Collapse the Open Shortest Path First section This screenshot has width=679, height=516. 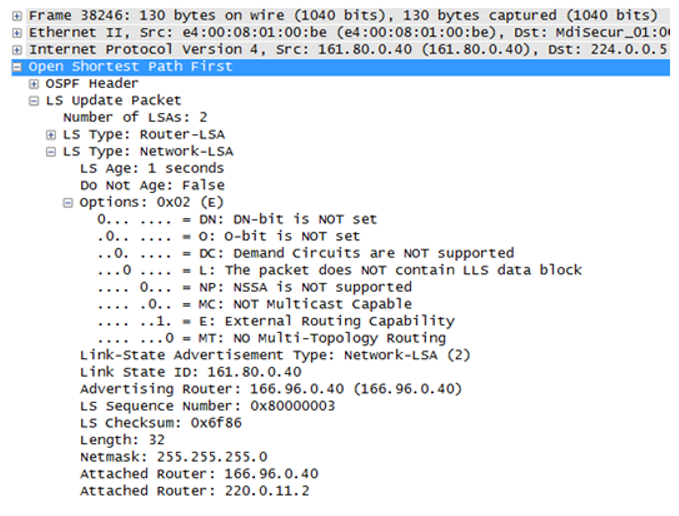click(x=17, y=67)
